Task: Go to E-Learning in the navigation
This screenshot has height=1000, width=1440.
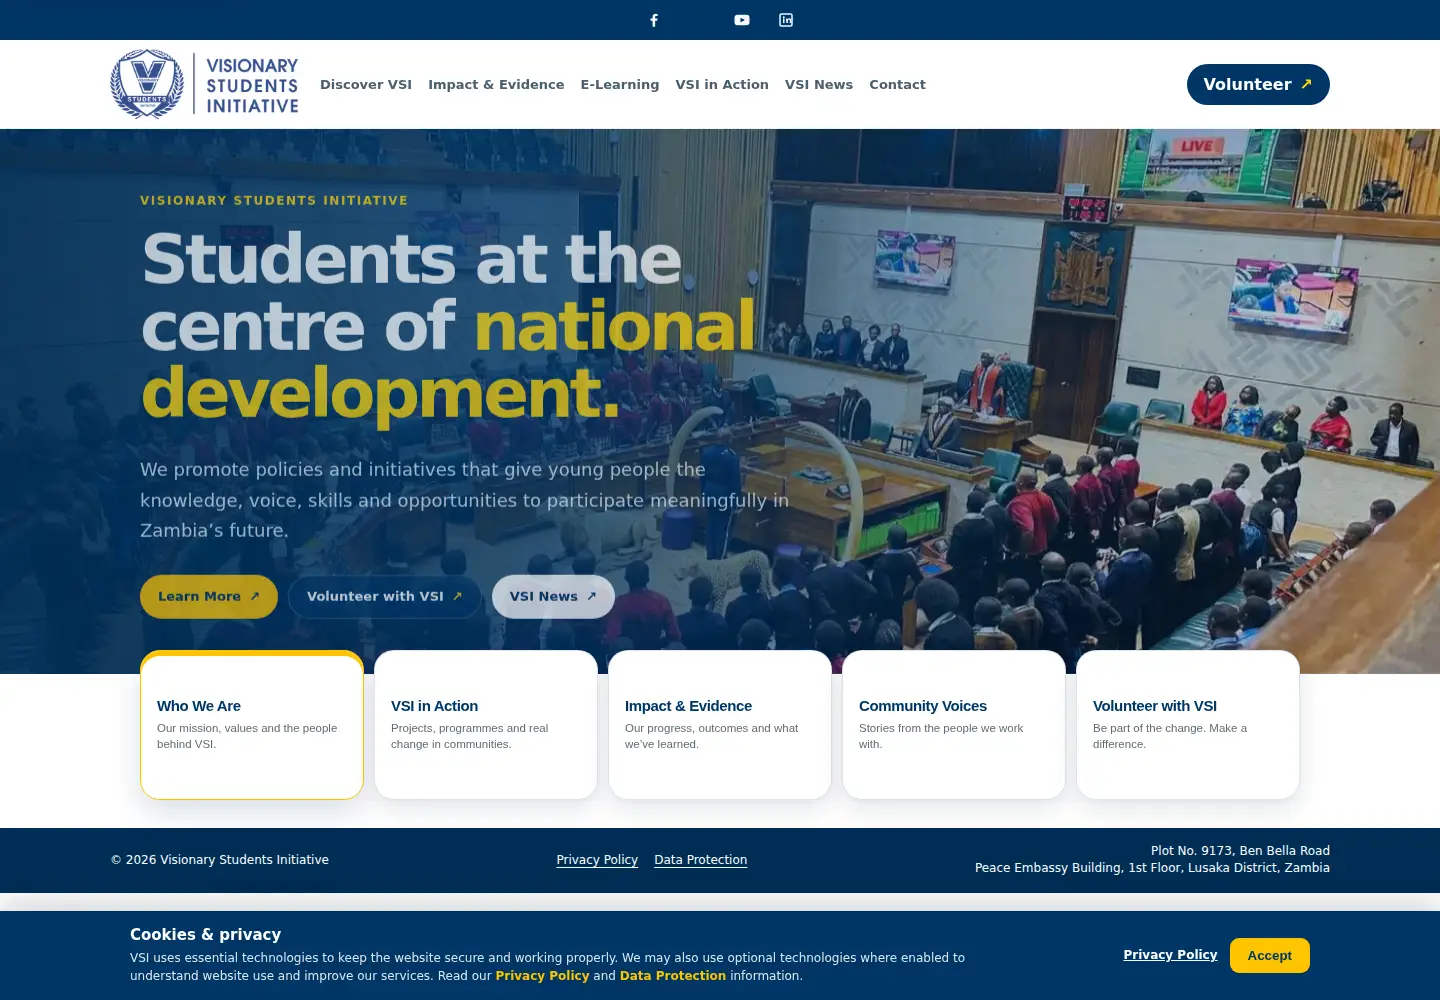Action: point(620,84)
